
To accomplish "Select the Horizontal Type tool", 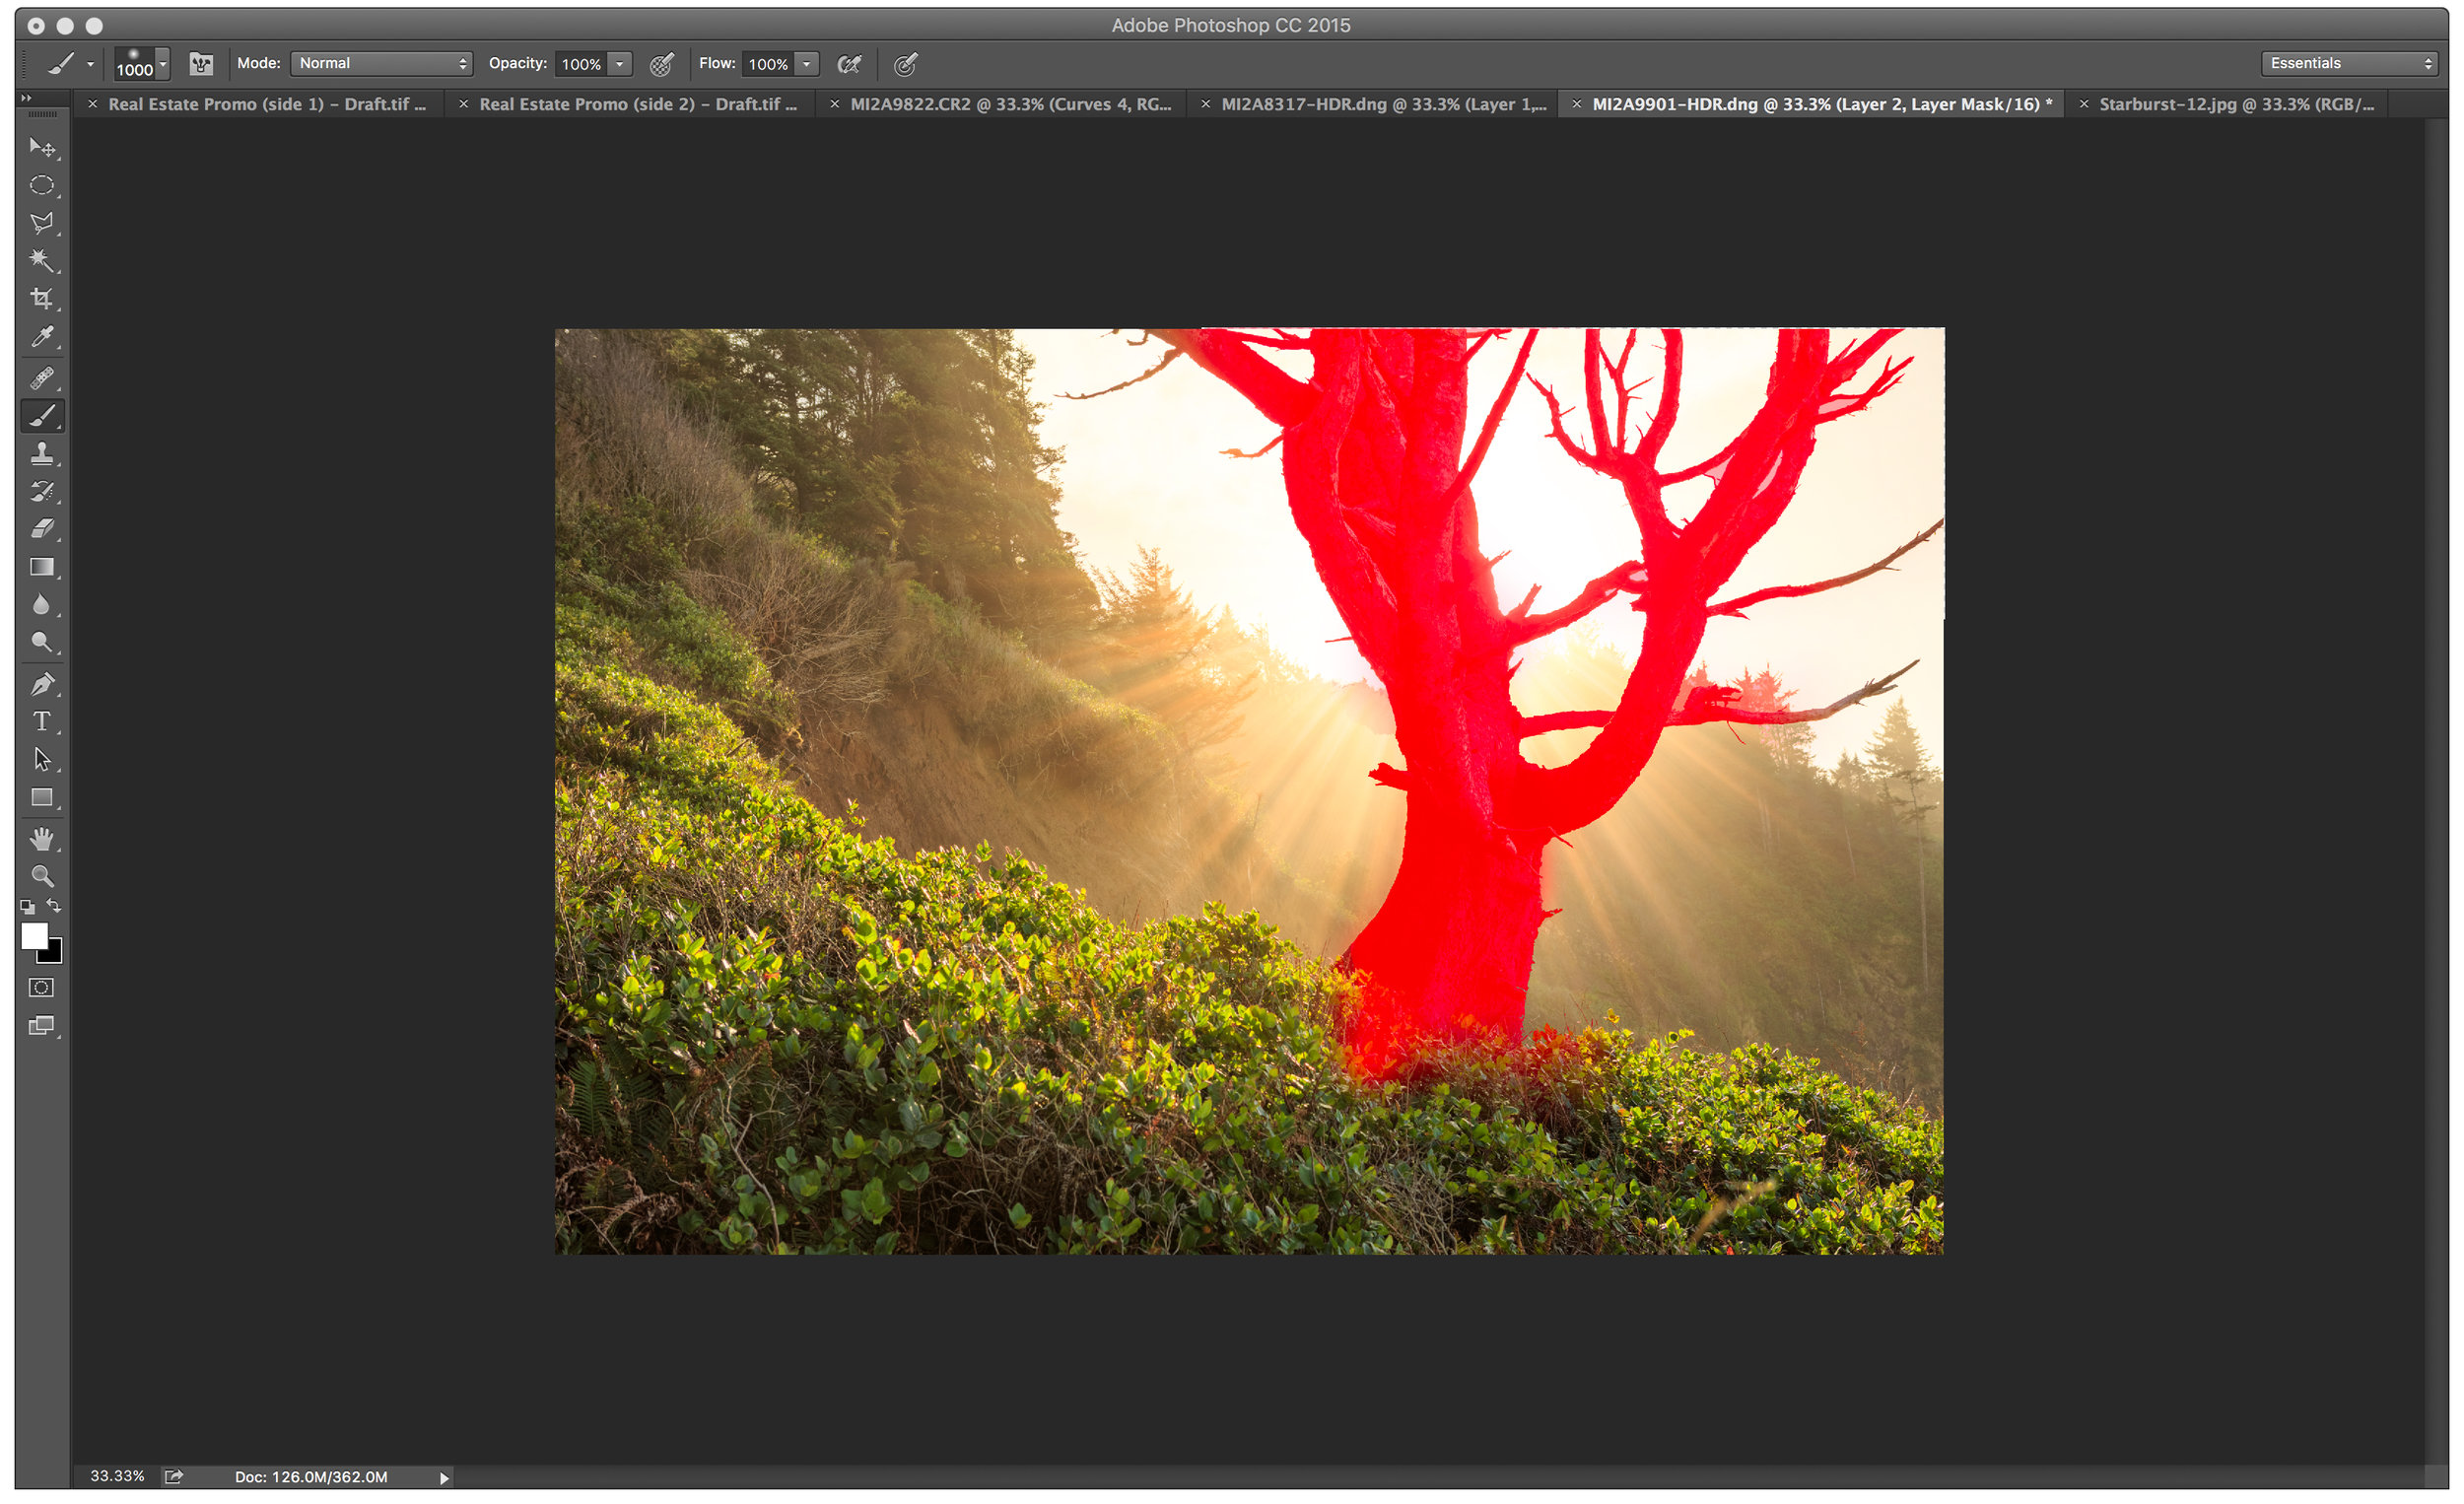I will pyautogui.click(x=42, y=722).
